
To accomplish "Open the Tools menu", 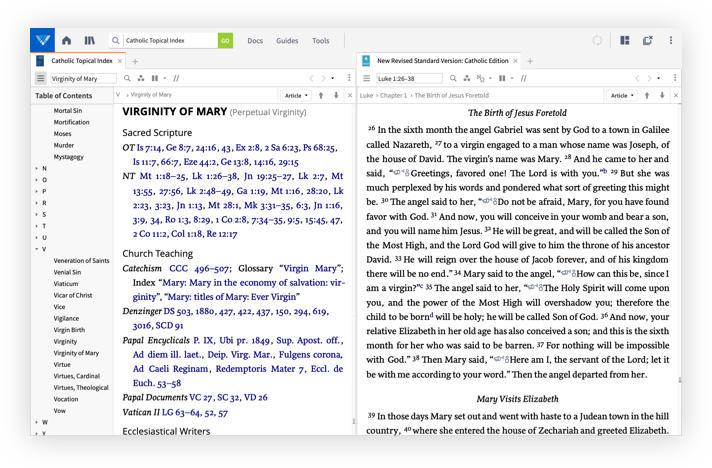I will (x=321, y=41).
